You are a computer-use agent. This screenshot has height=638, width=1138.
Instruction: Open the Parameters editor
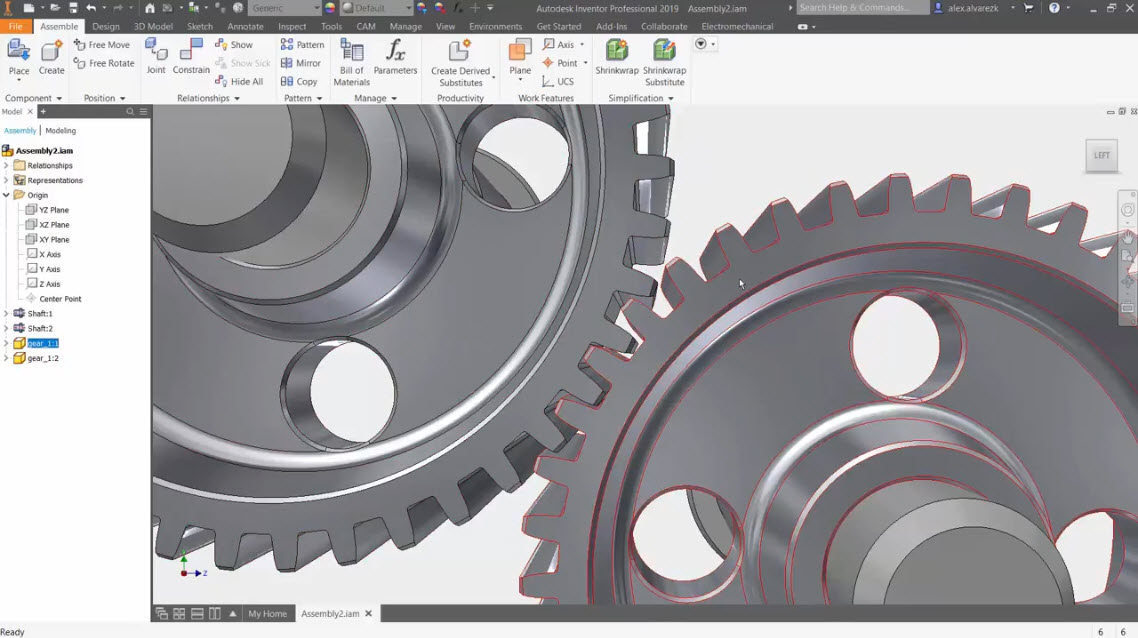pyautogui.click(x=396, y=57)
